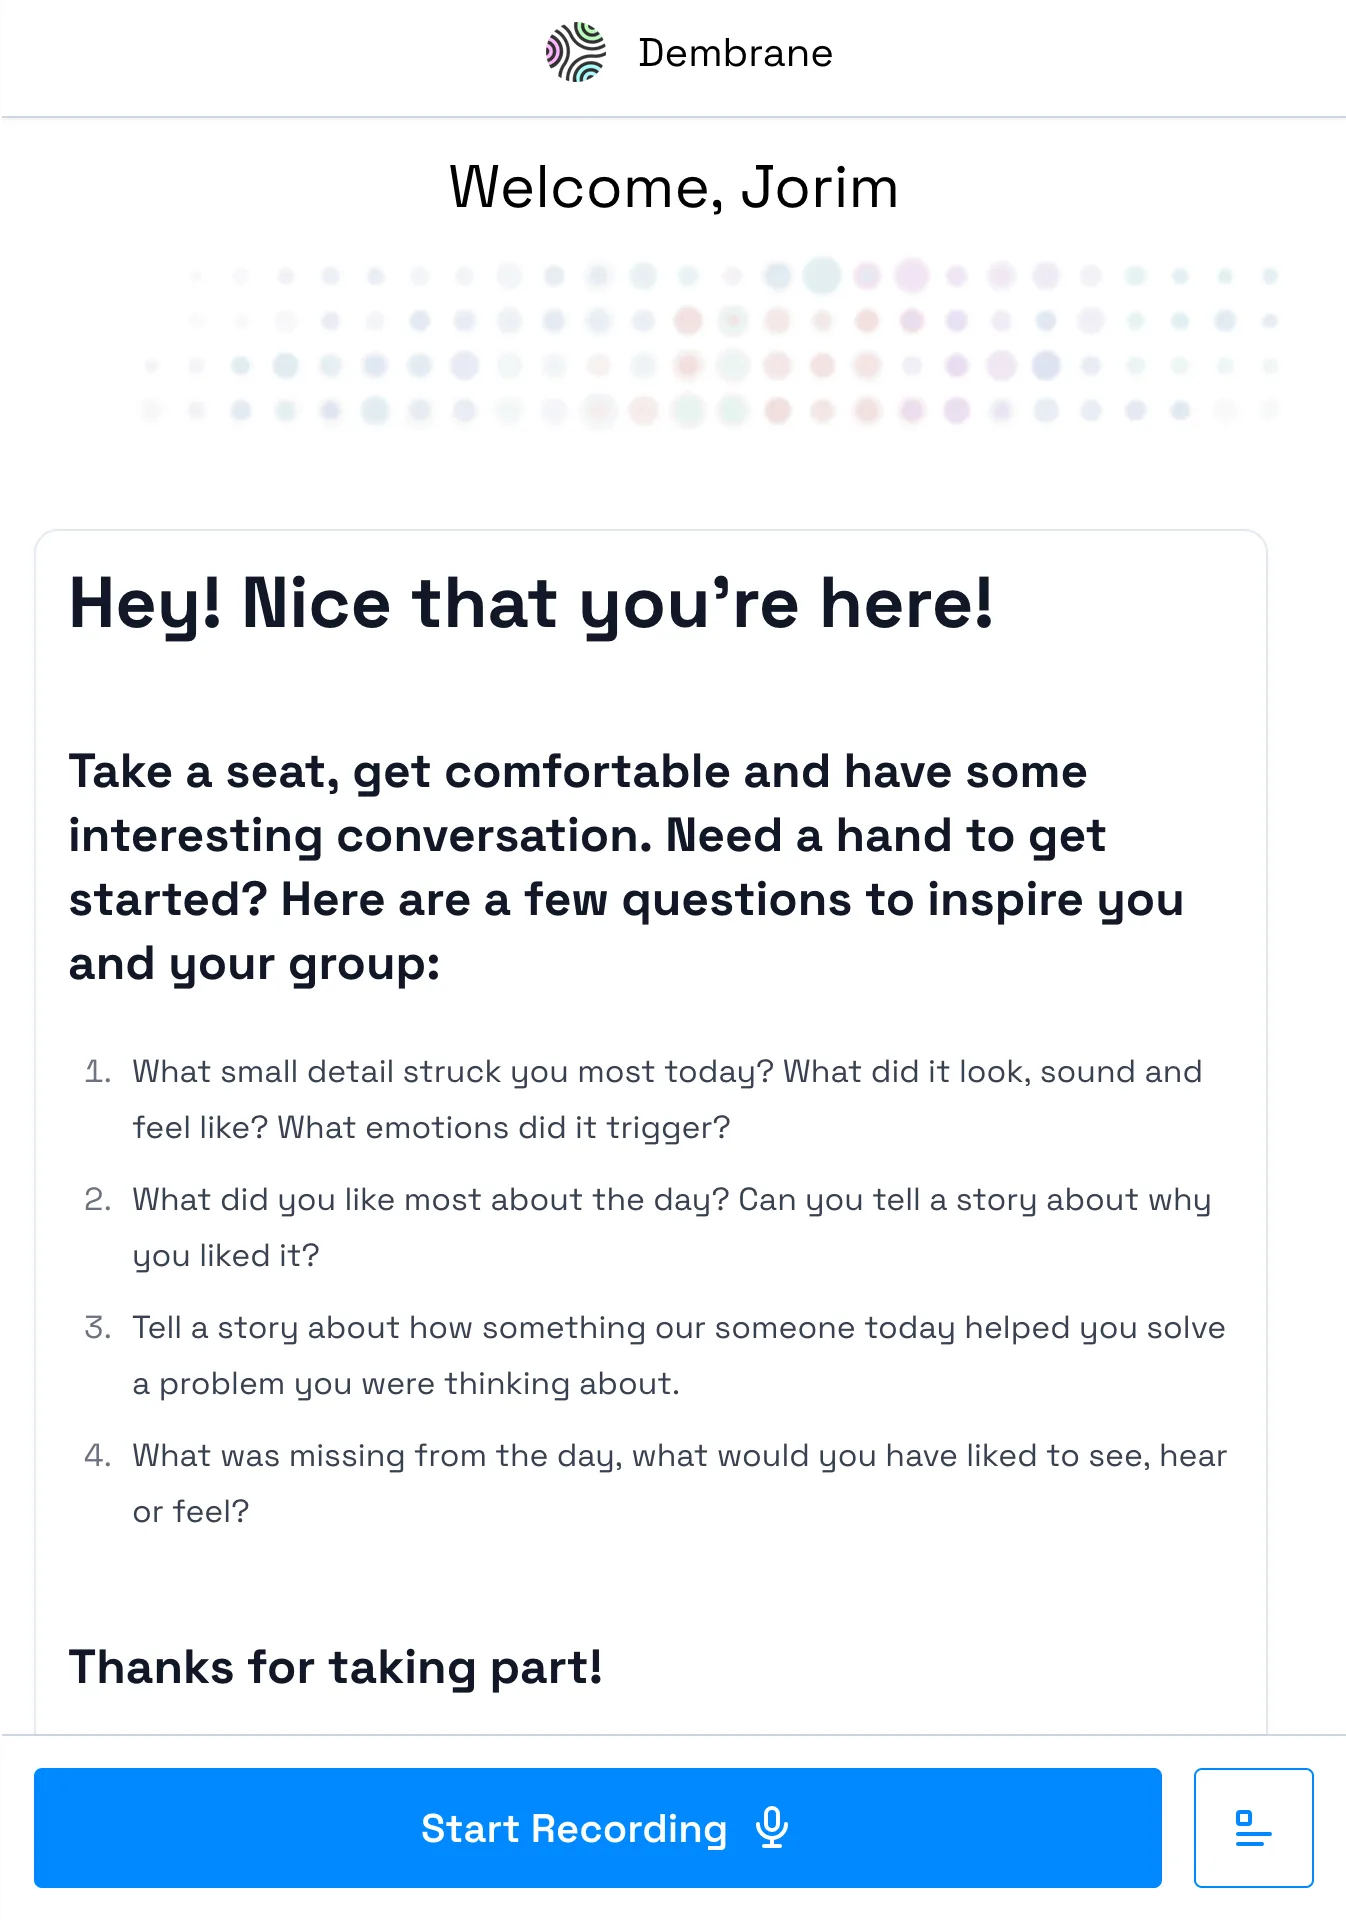
Task: Start Recording with the blue button
Action: coord(598,1828)
